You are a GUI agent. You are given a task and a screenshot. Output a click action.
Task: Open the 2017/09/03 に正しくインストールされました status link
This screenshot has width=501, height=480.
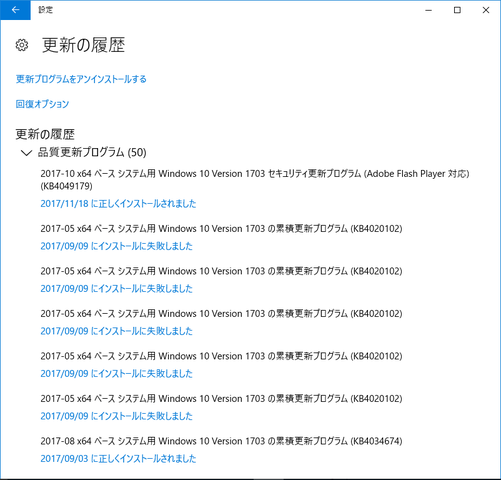[118, 459]
